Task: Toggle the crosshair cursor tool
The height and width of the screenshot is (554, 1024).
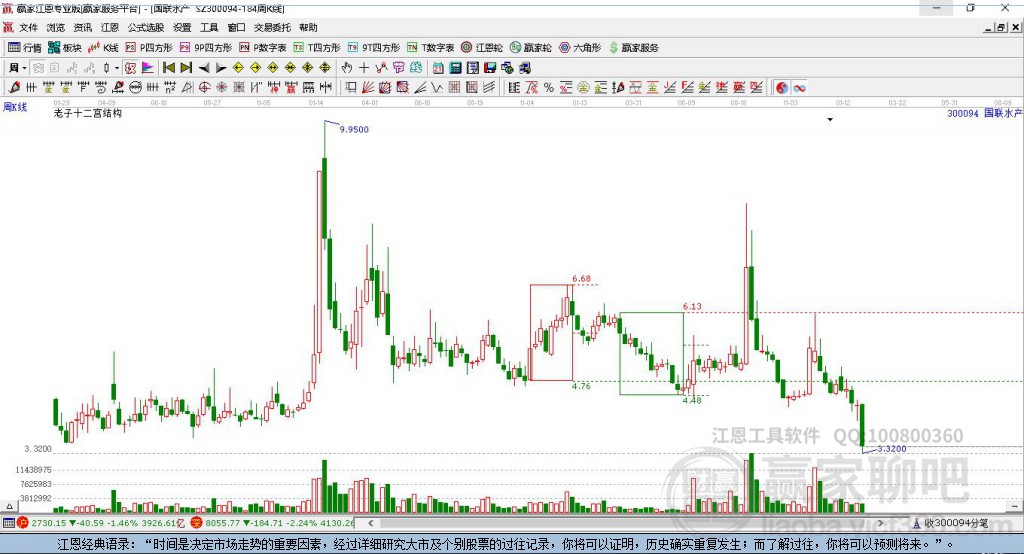Action: (364, 67)
